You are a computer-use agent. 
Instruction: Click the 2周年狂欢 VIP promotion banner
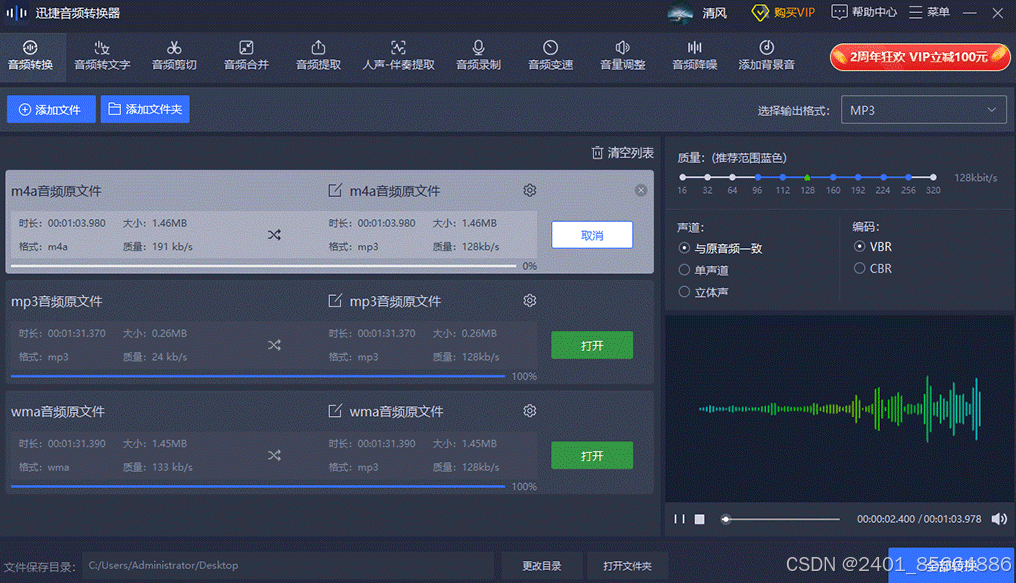pos(919,57)
